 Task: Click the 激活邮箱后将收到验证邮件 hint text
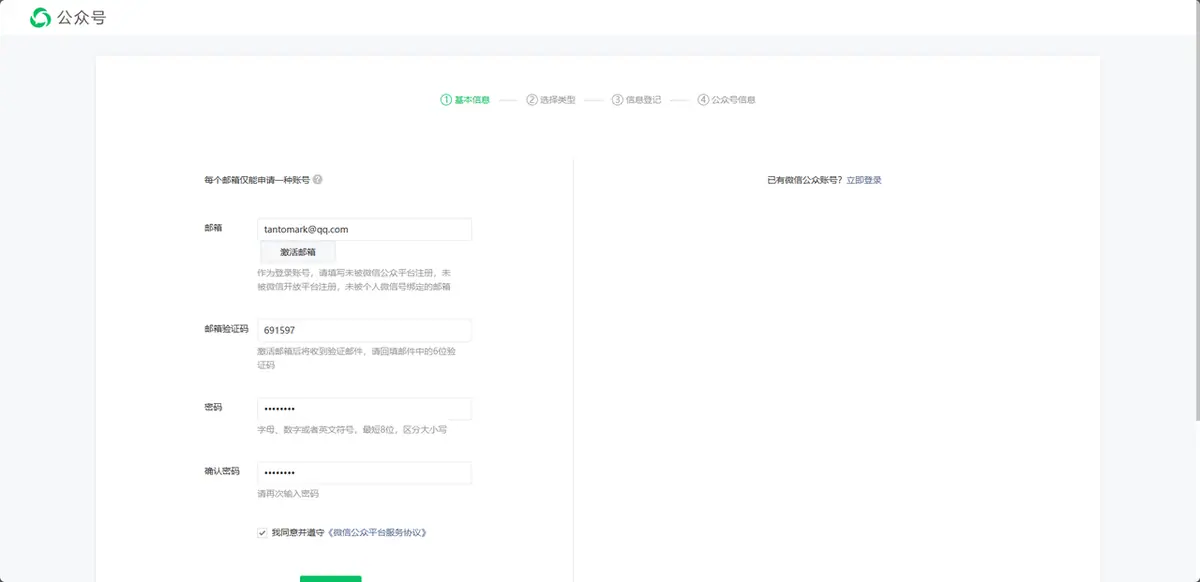[x=356, y=358]
